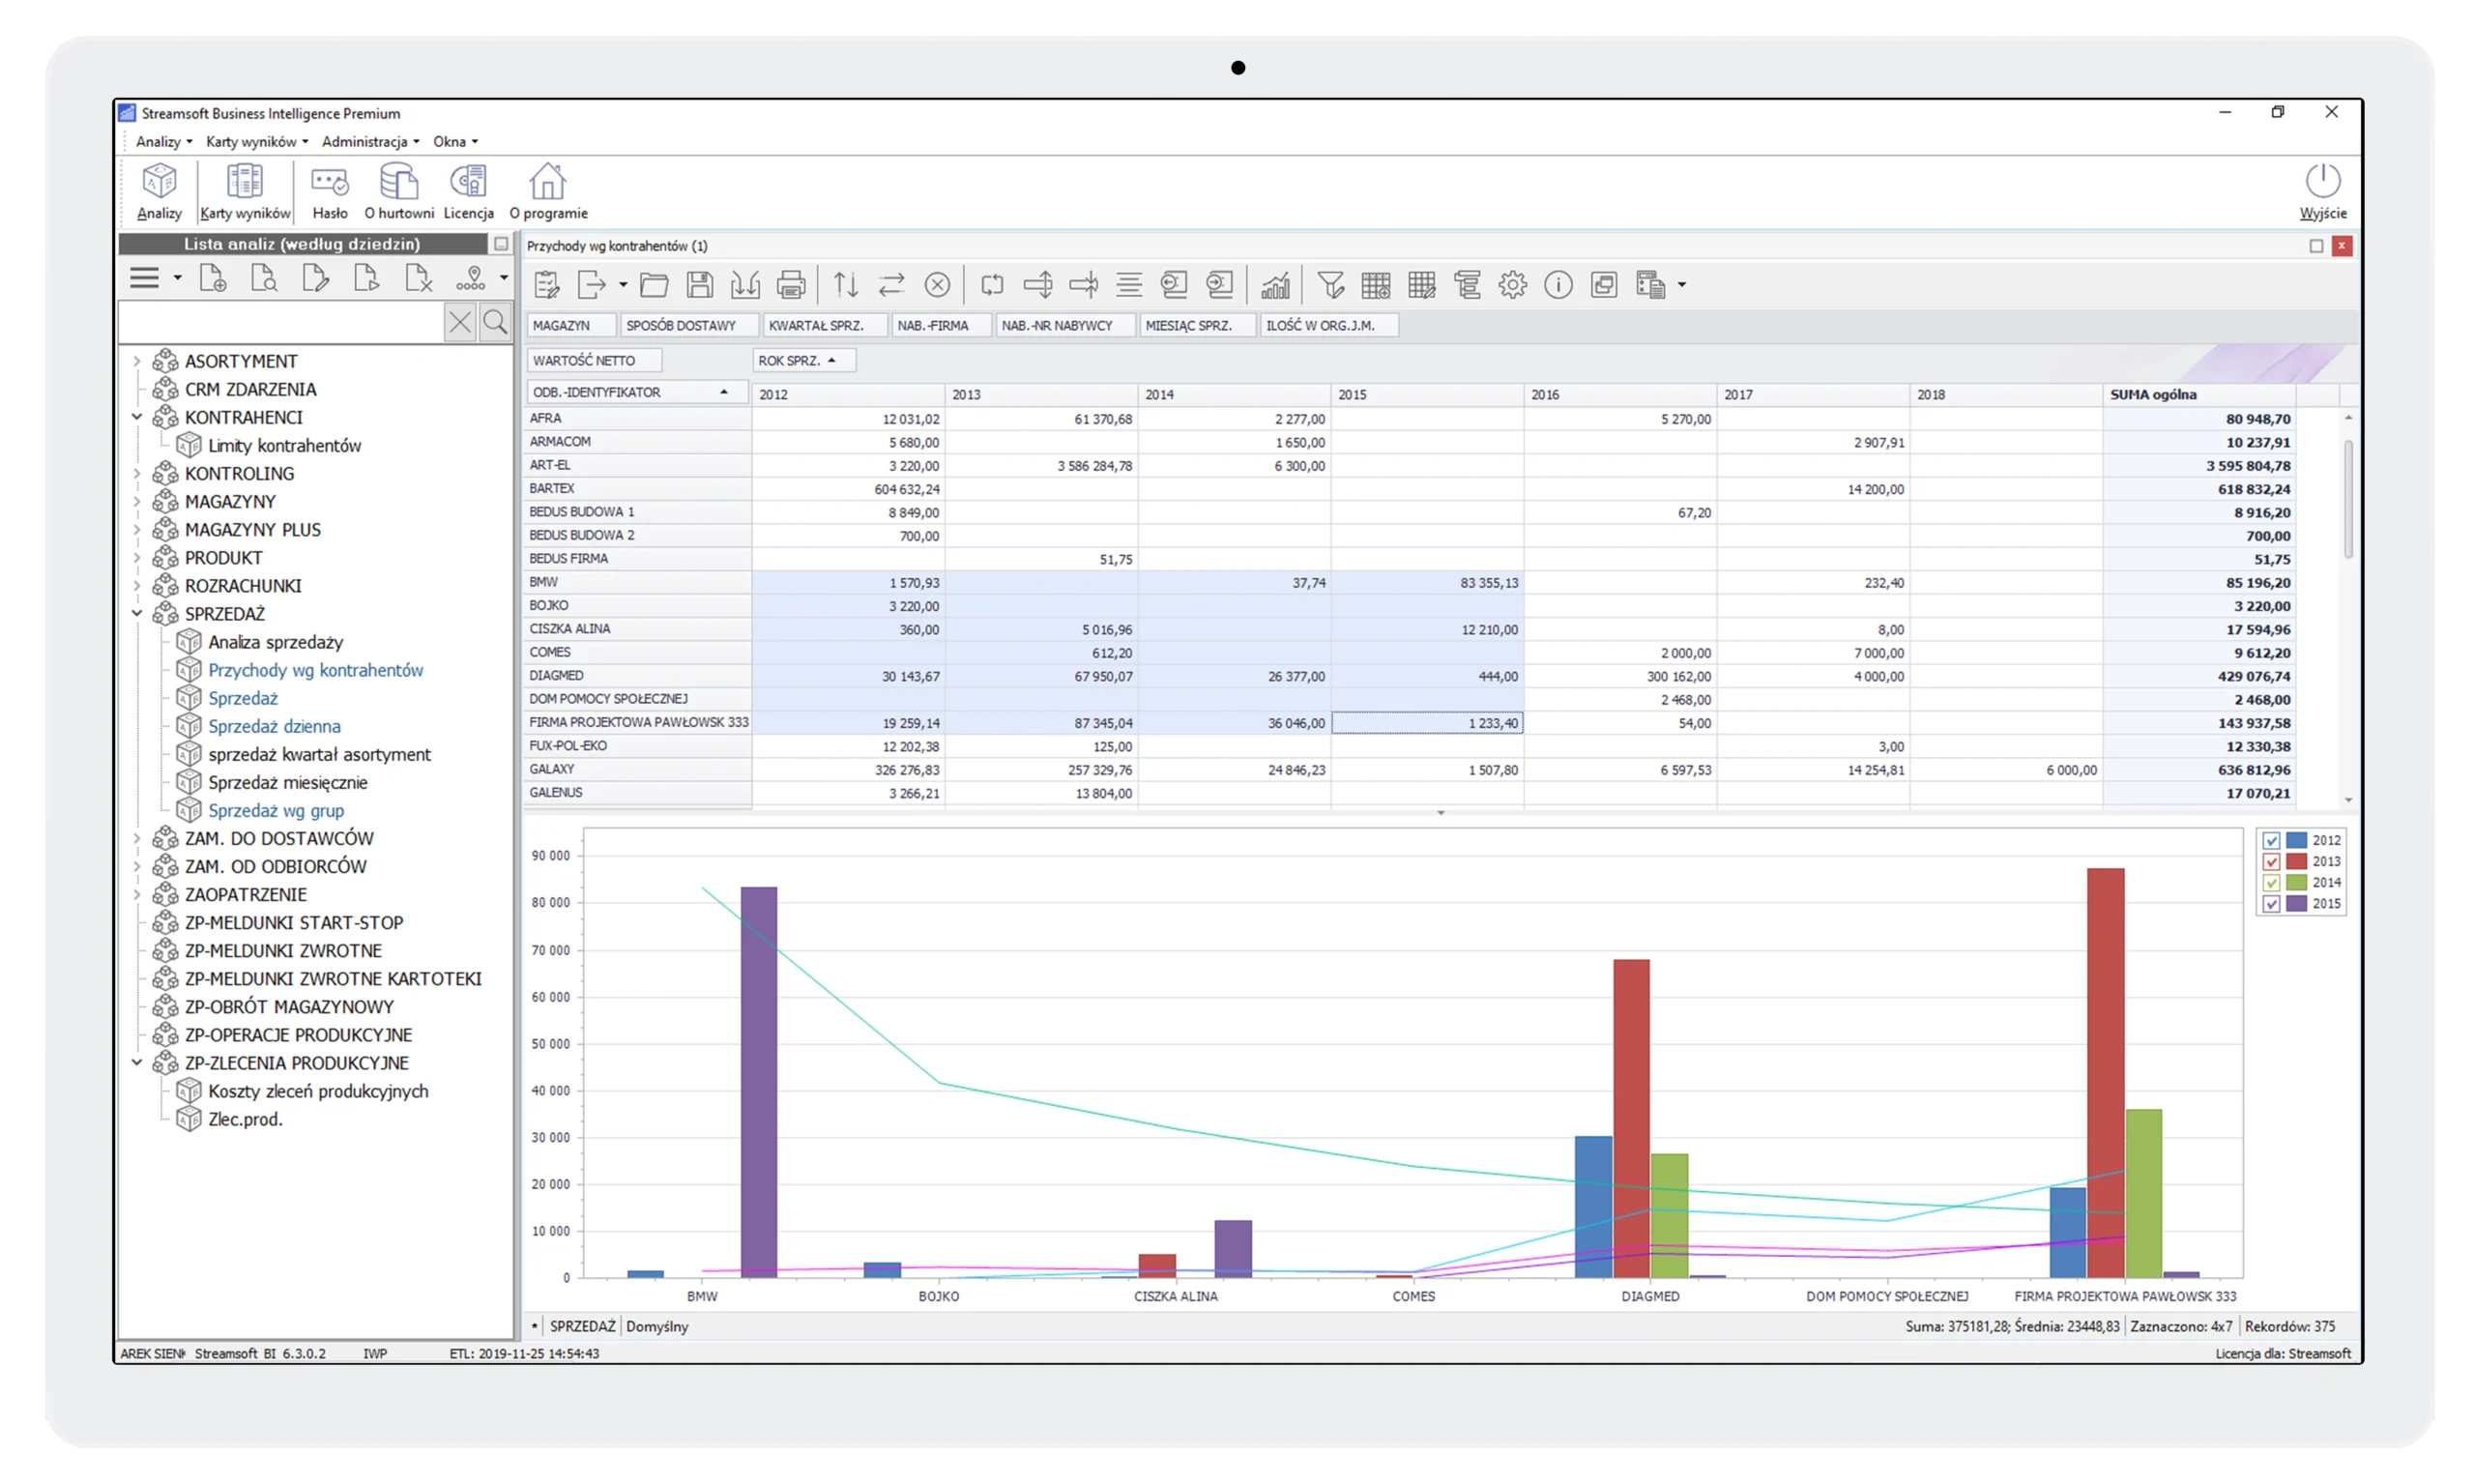Viewport: 2475px width, 1484px height.
Task: Open the Administracja menu
Action: pos(369,141)
